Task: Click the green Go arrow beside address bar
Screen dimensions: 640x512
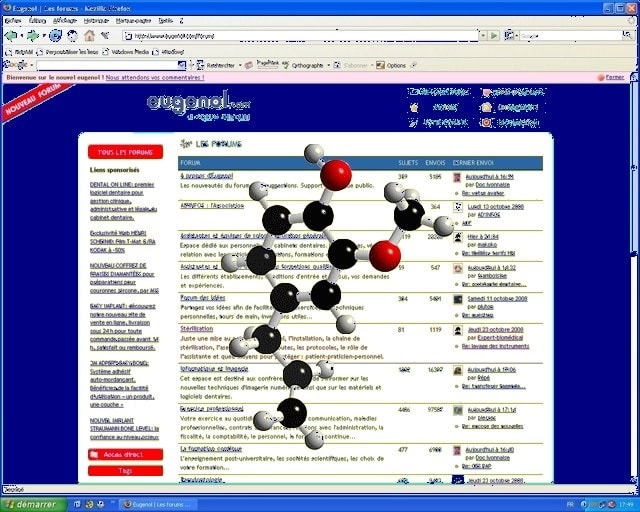Action: [494, 36]
